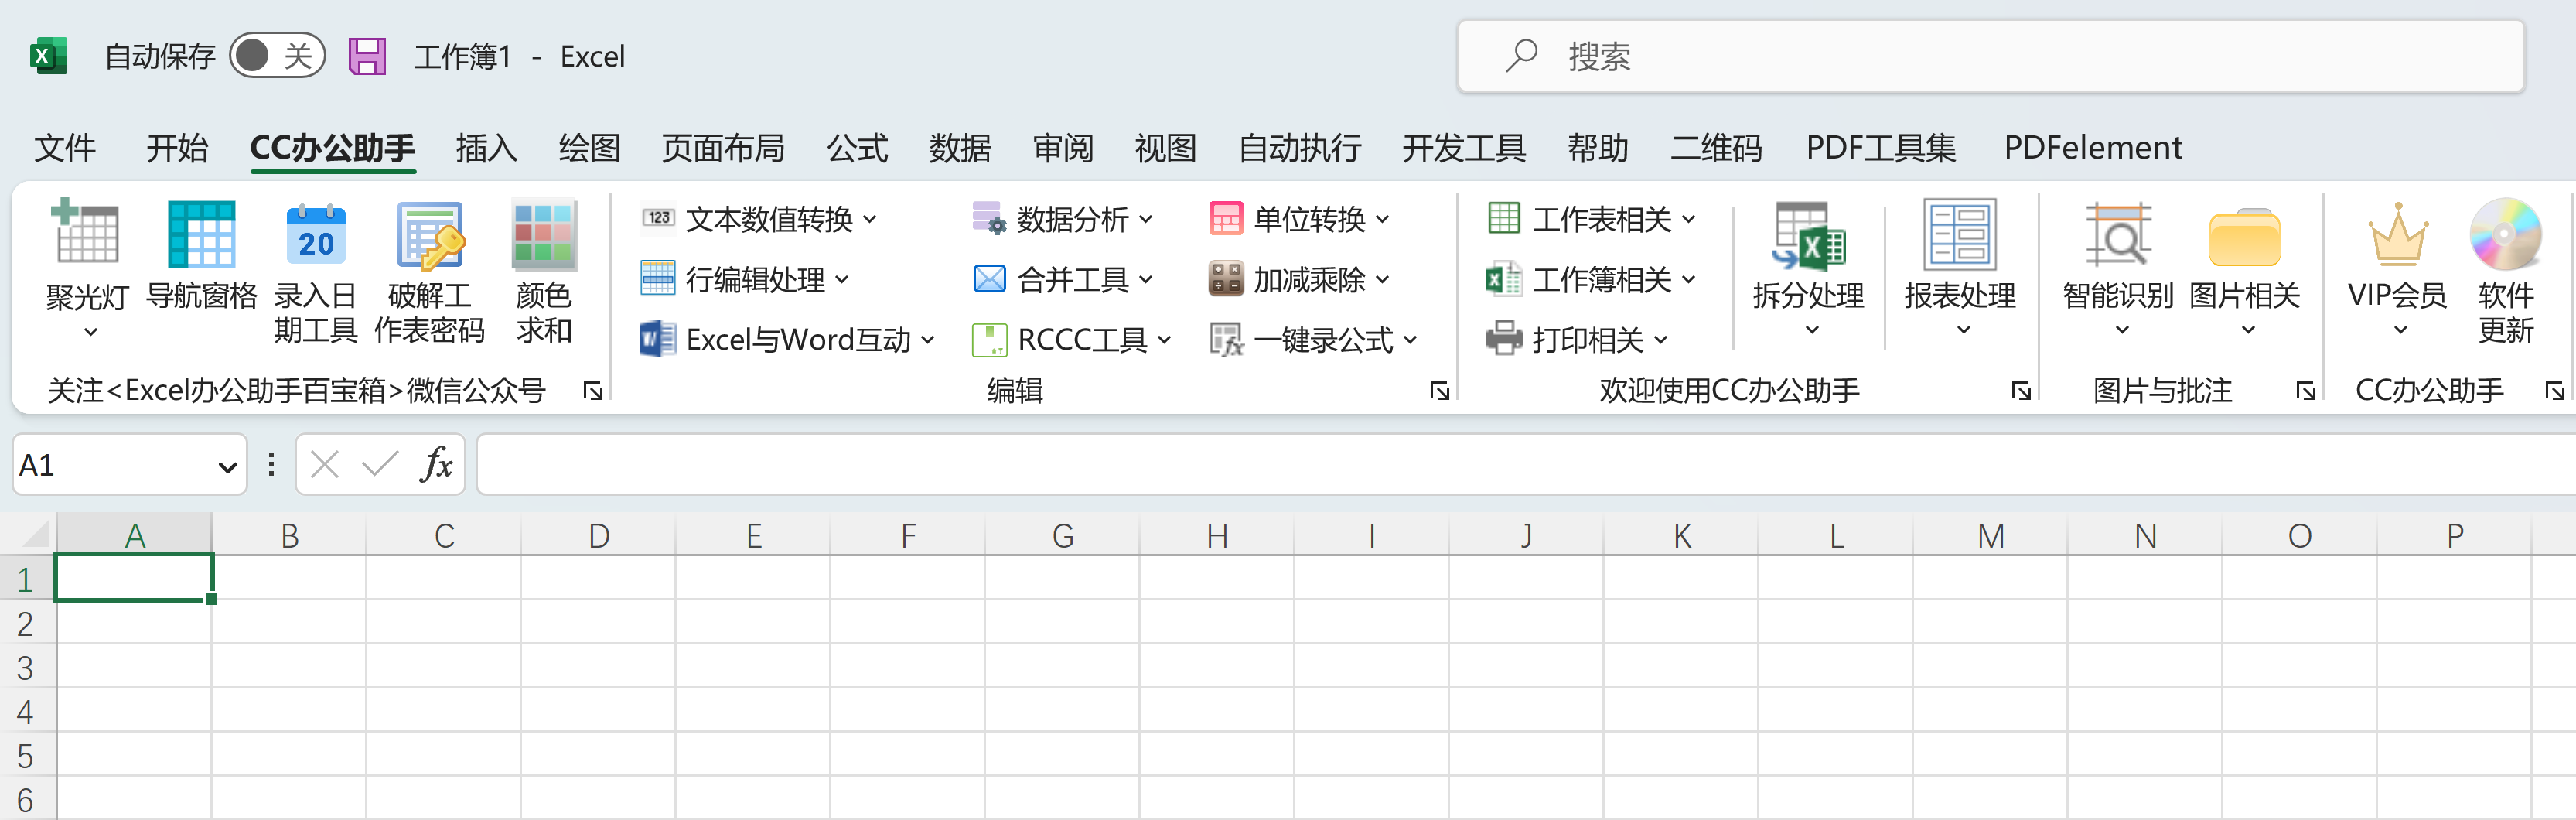This screenshot has width=2576, height=820.
Task: Select cell B2 in the grid
Action: click(289, 623)
